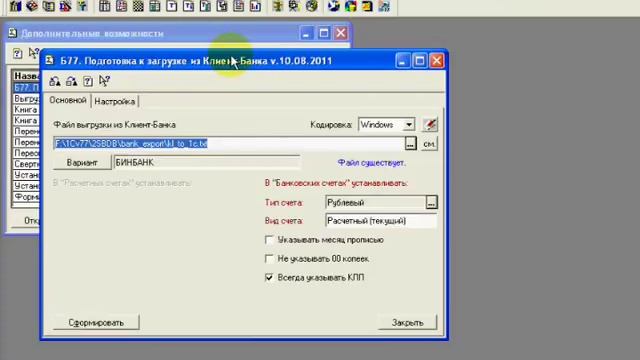Enable "Не указывать 00 копеек" checkbox
The width and height of the screenshot is (640, 360).
[x=269, y=259]
